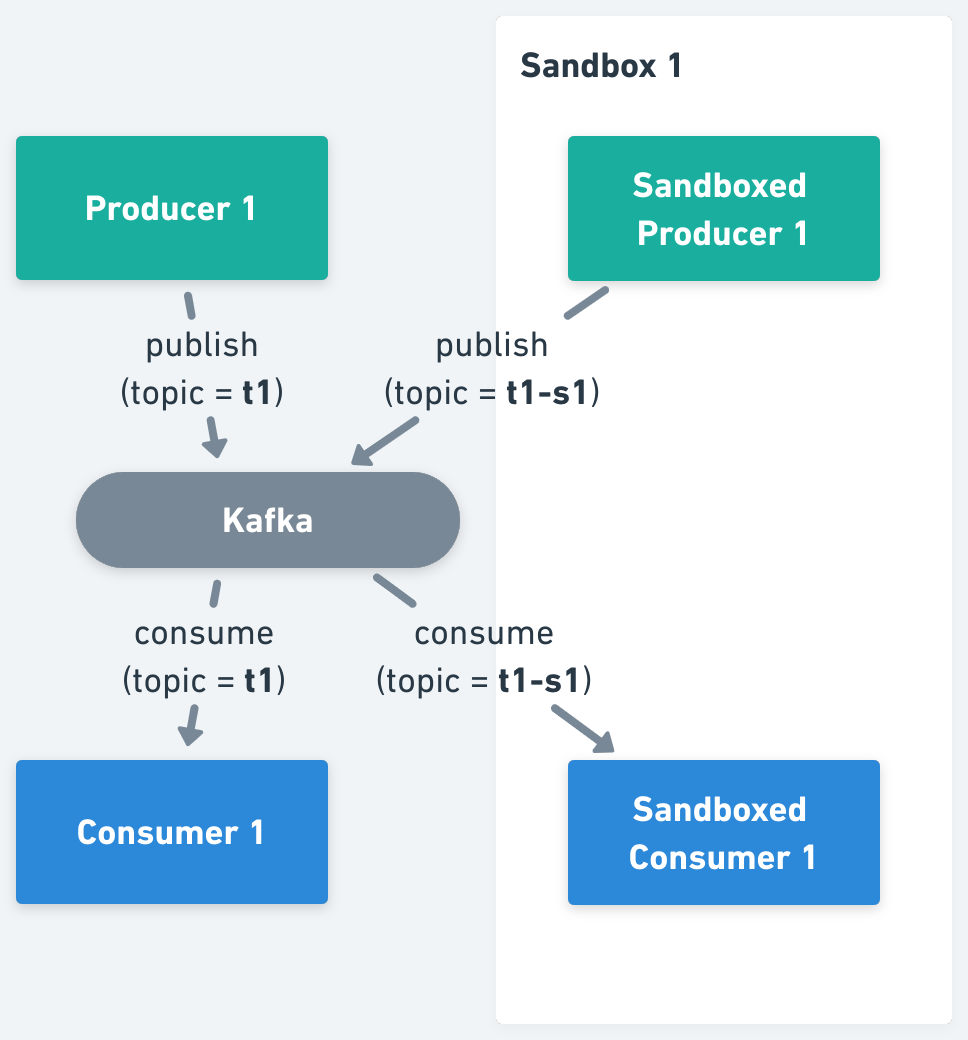This screenshot has height=1040, width=968.
Task: Click the "(topic = t1)" text under consume
Action: click(204, 681)
